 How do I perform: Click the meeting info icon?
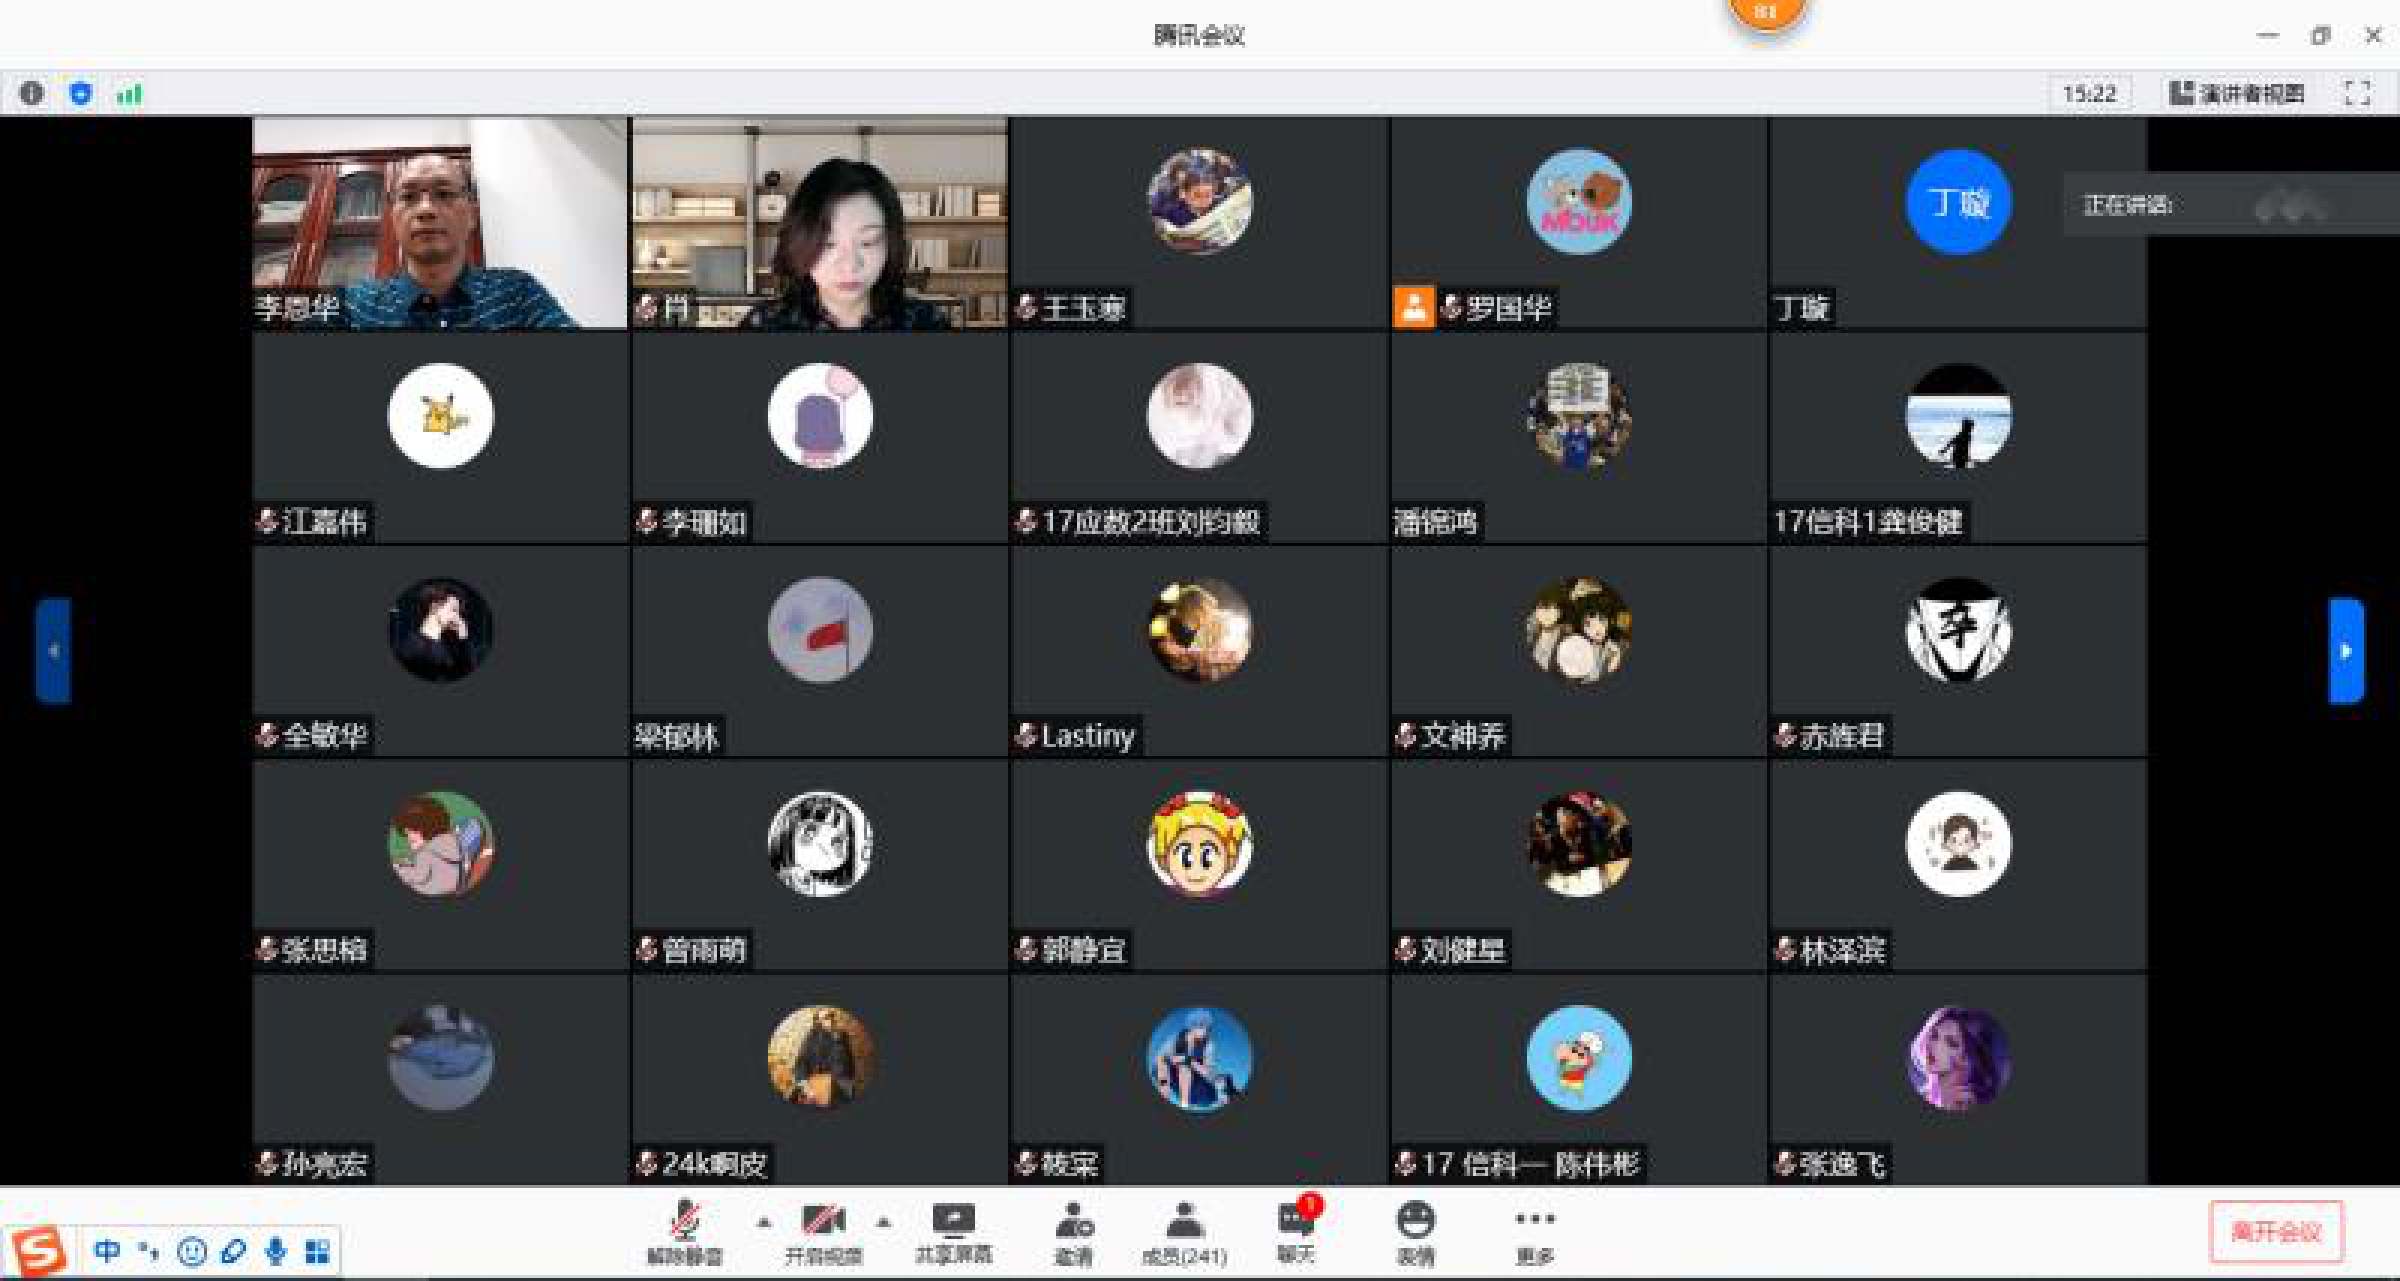tap(32, 94)
